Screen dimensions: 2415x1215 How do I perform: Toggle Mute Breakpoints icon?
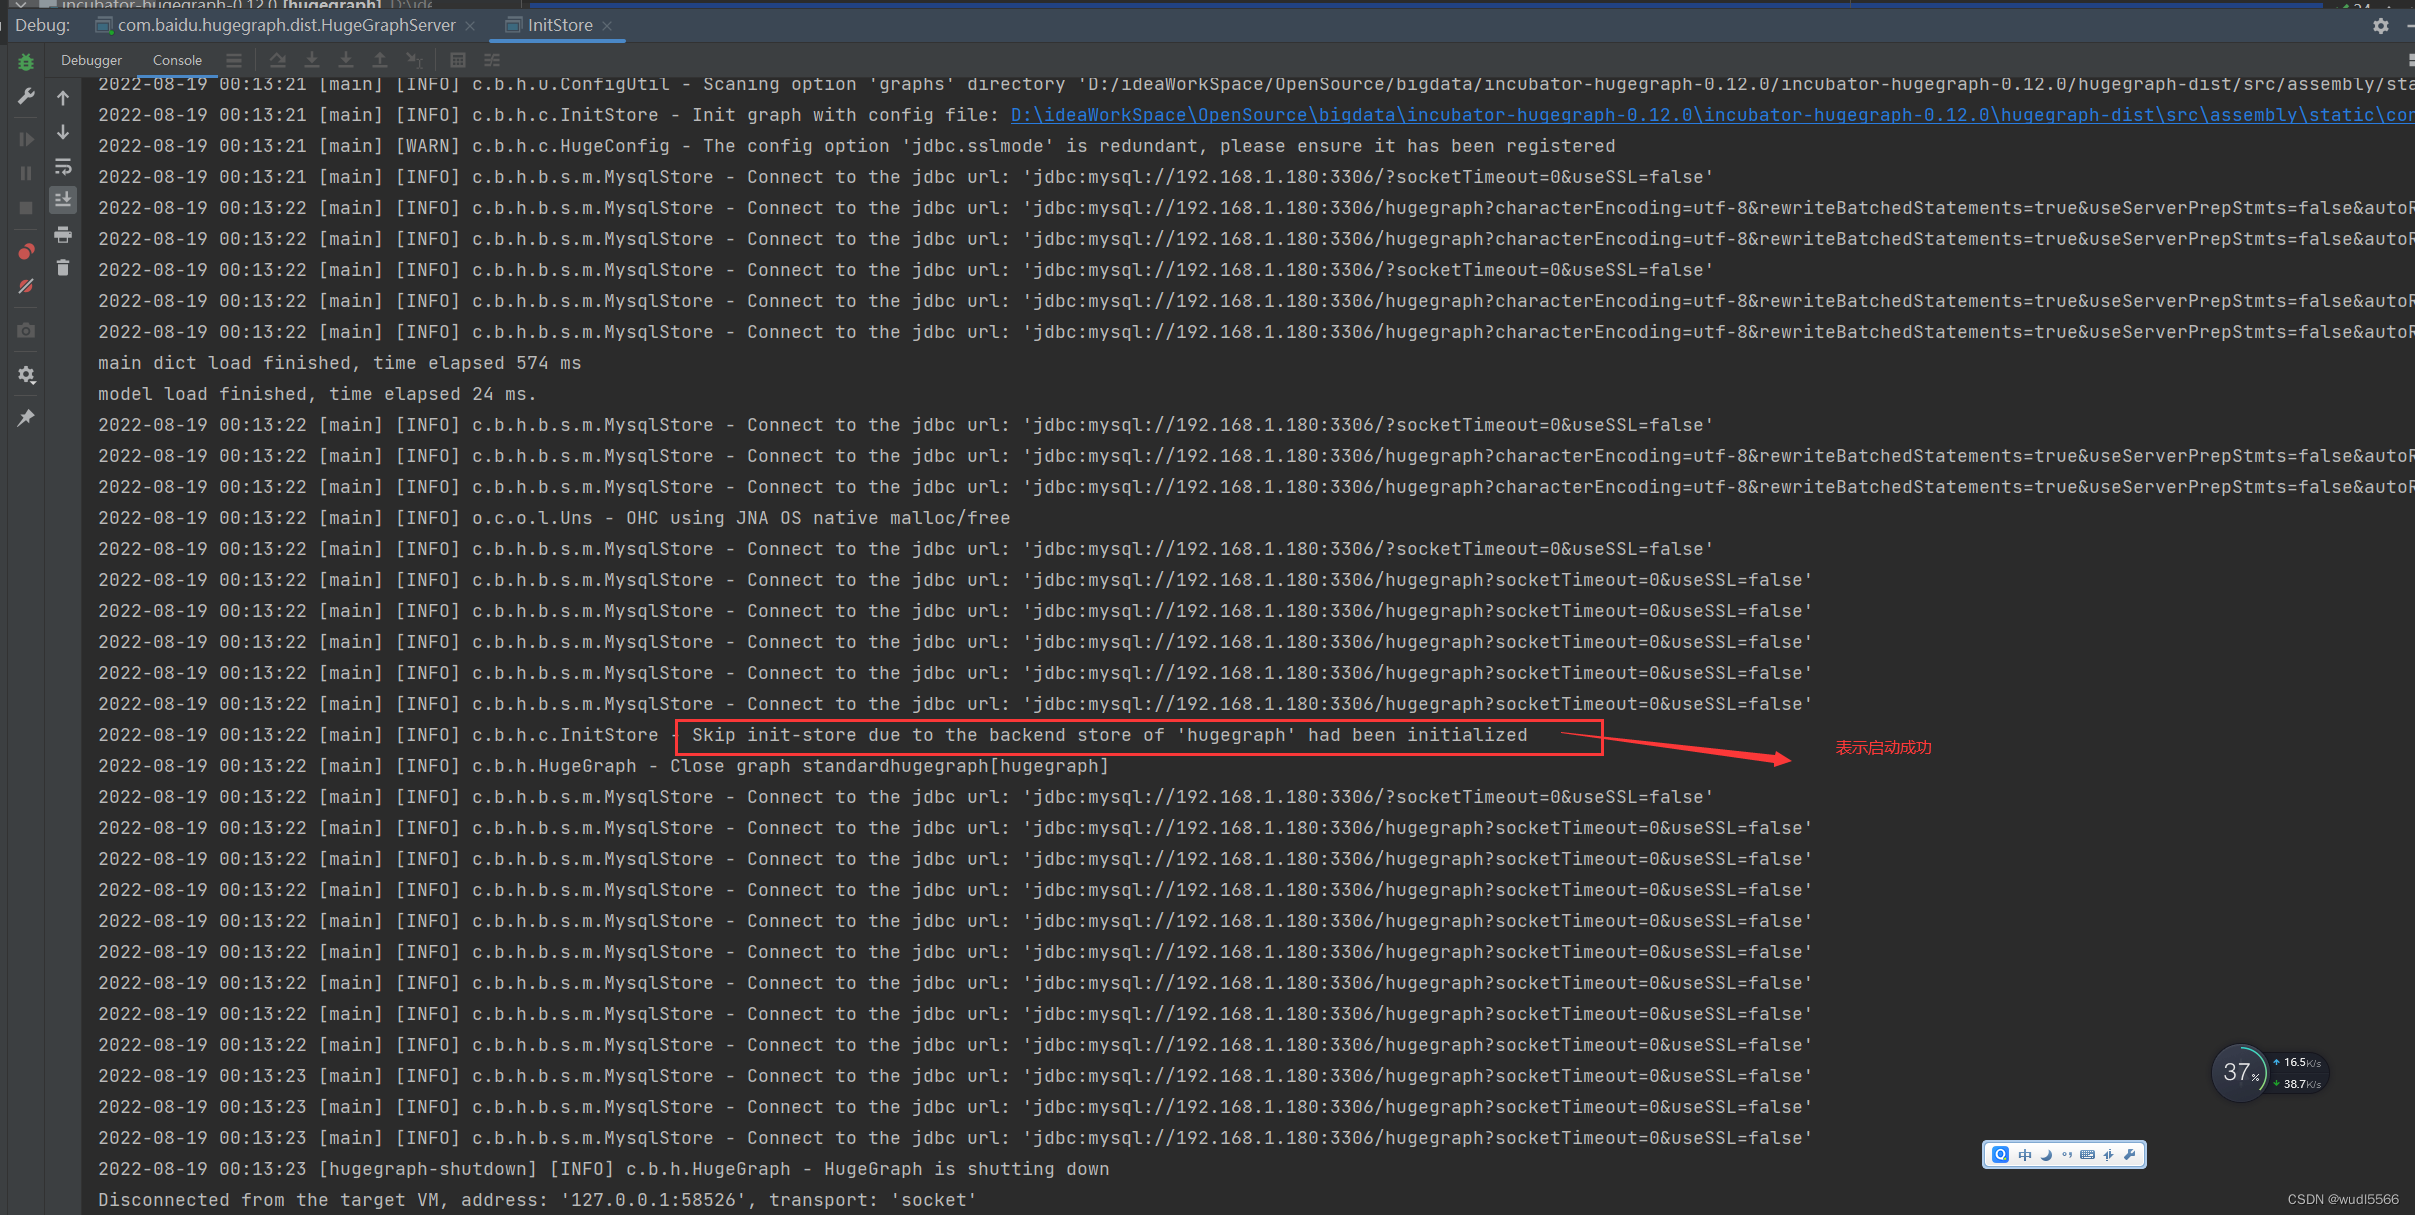click(x=26, y=286)
